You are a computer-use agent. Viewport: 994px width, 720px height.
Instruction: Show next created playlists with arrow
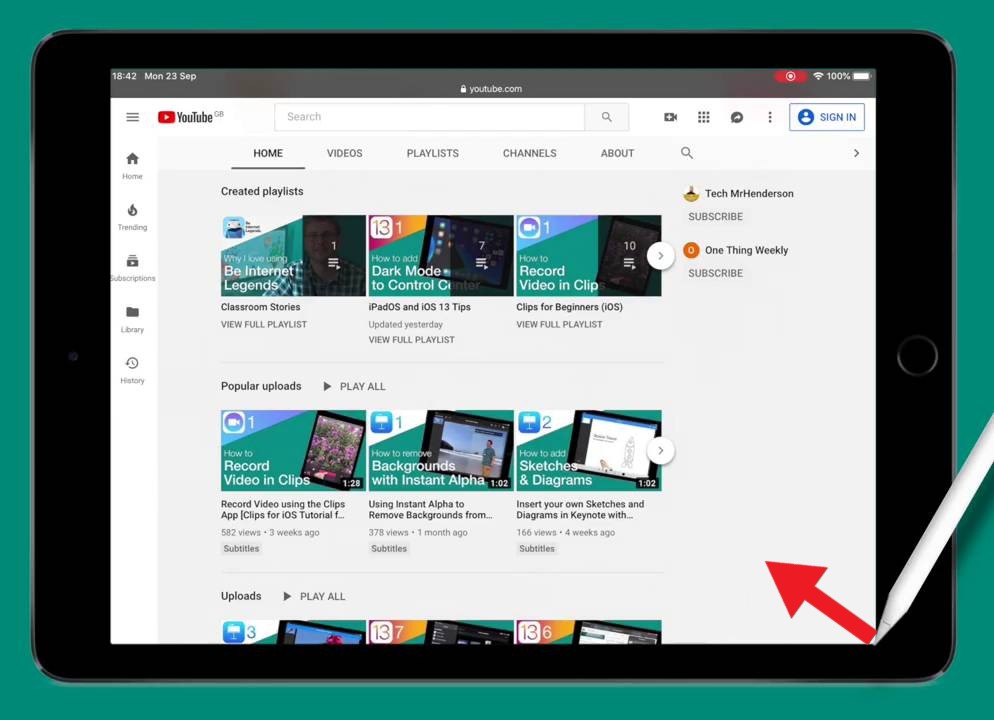coord(660,256)
